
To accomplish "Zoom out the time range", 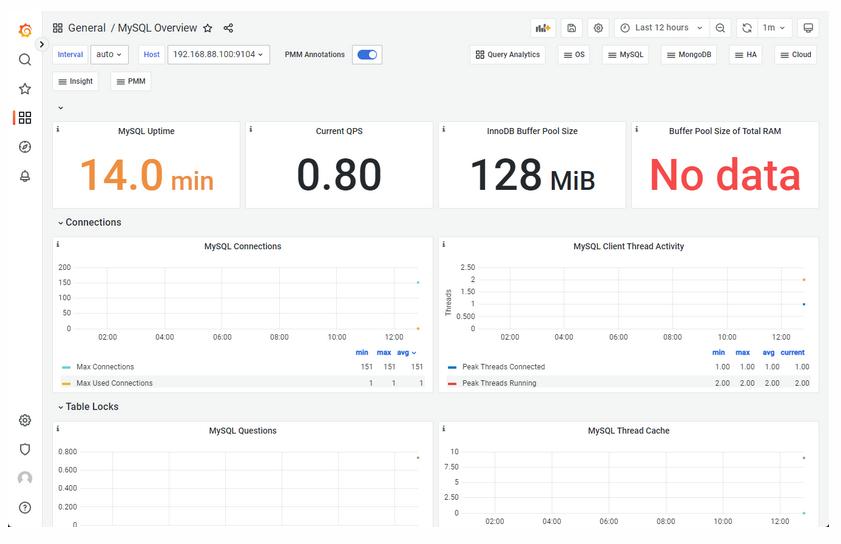I will 720,28.
